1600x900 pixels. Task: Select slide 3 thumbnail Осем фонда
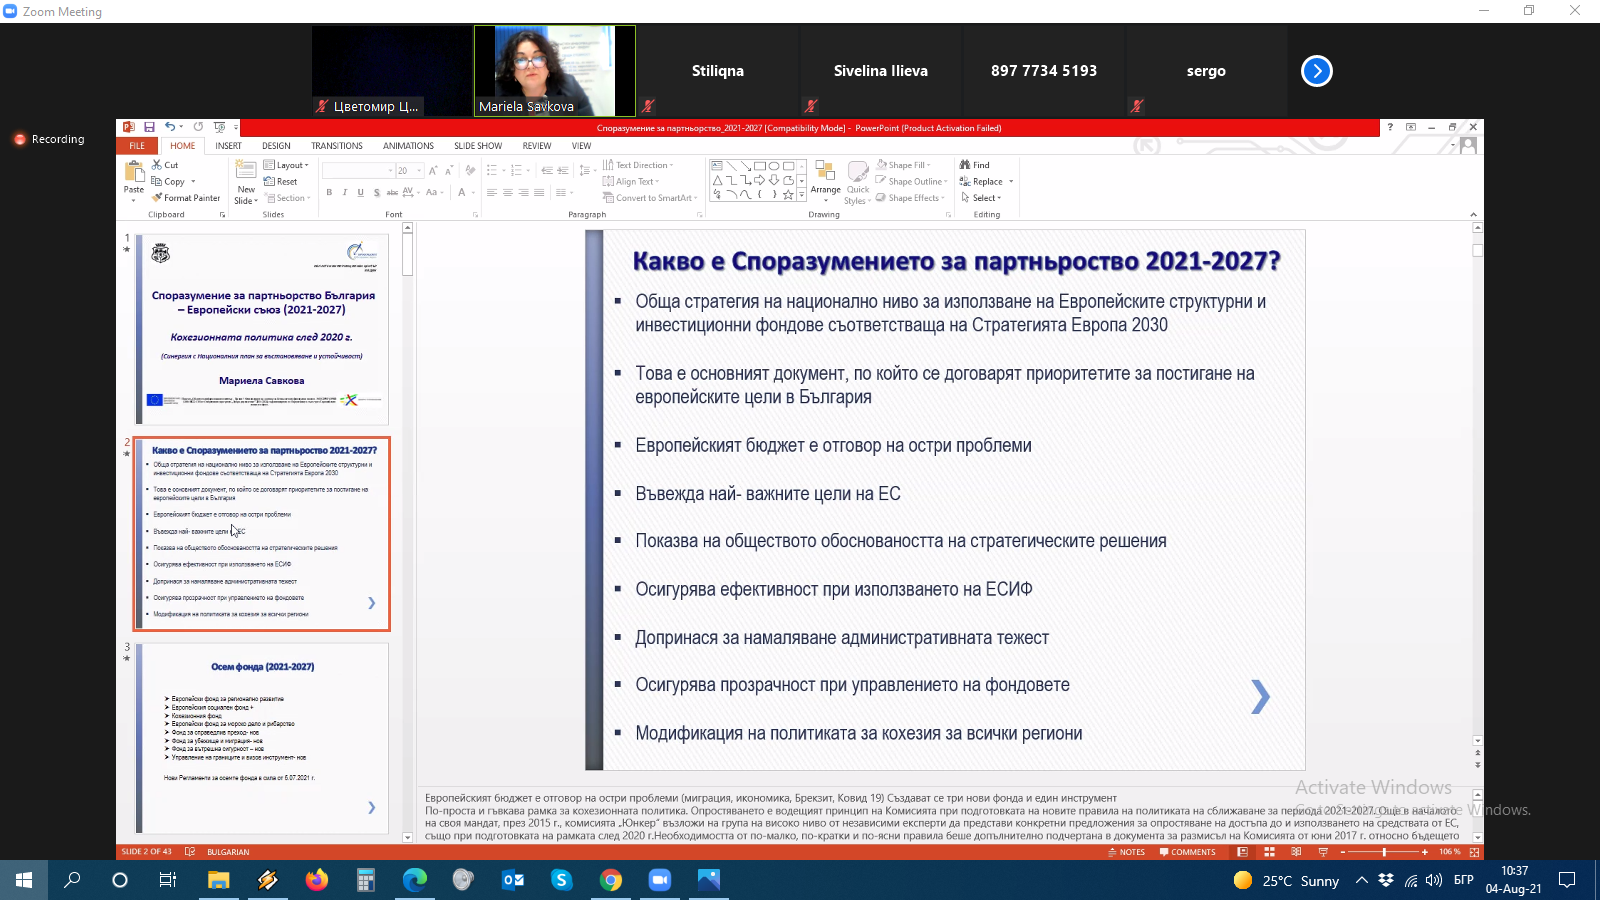[262, 738]
